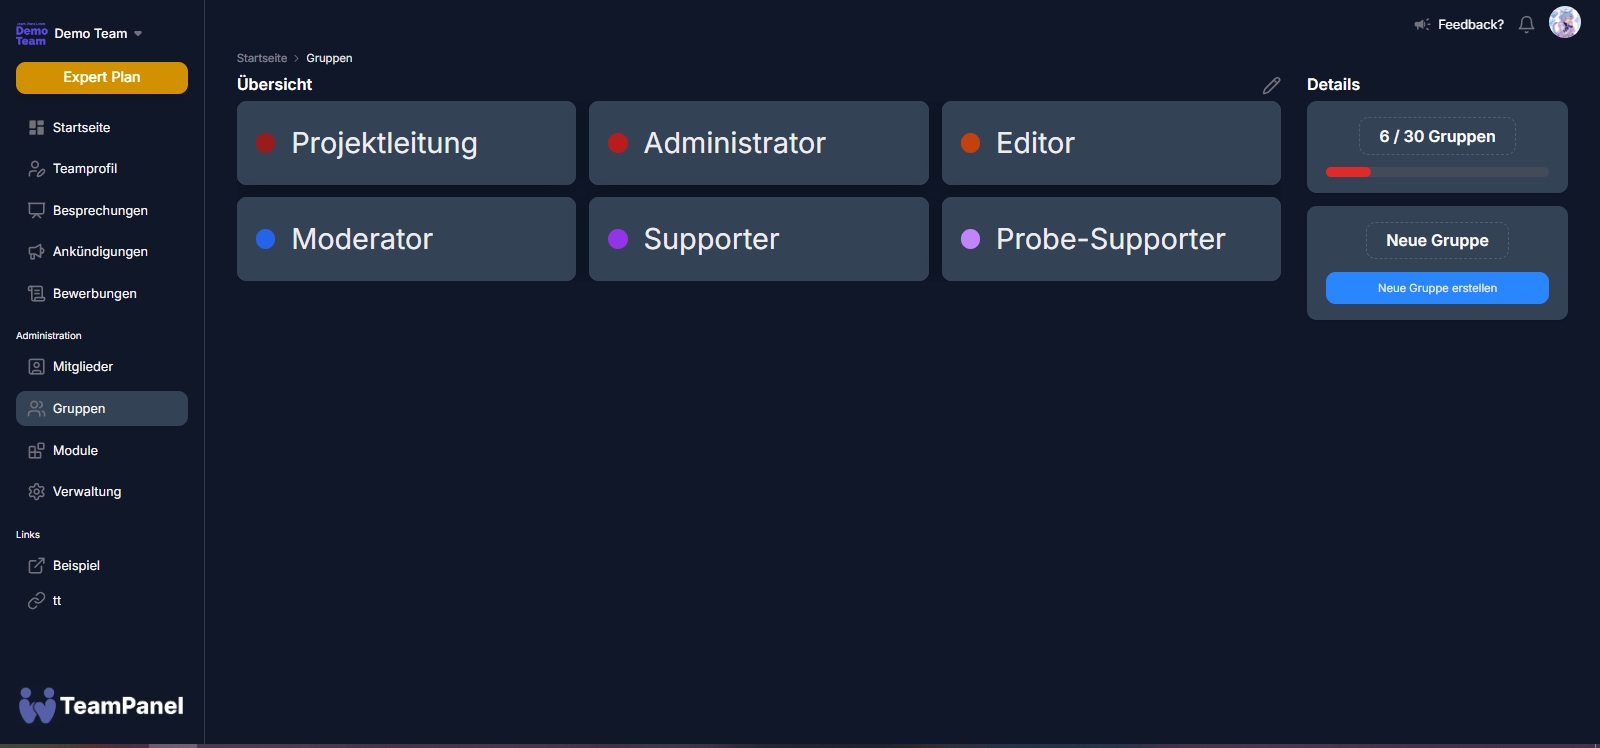The width and height of the screenshot is (1600, 748).
Task: Click the Module blocks icon
Action: tap(36, 451)
